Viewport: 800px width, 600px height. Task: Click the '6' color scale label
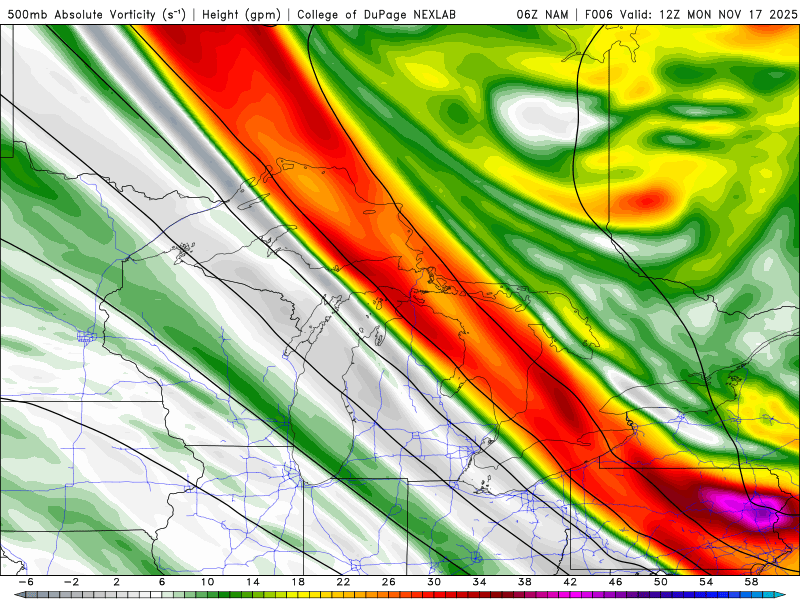point(162,582)
